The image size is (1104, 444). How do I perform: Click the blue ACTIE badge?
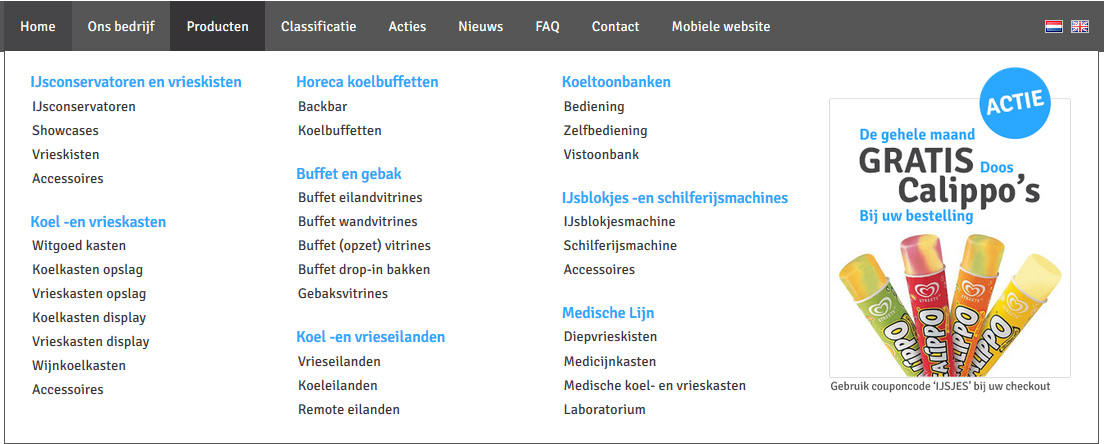1015,101
